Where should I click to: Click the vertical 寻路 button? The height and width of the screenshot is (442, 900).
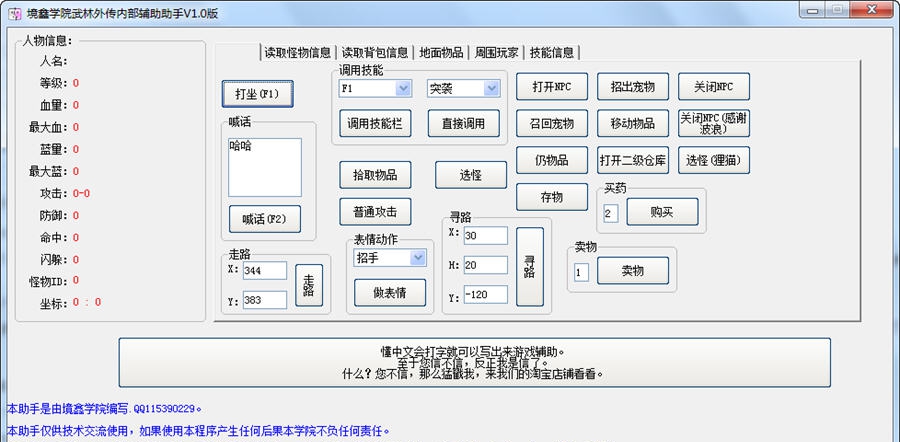pos(529,267)
